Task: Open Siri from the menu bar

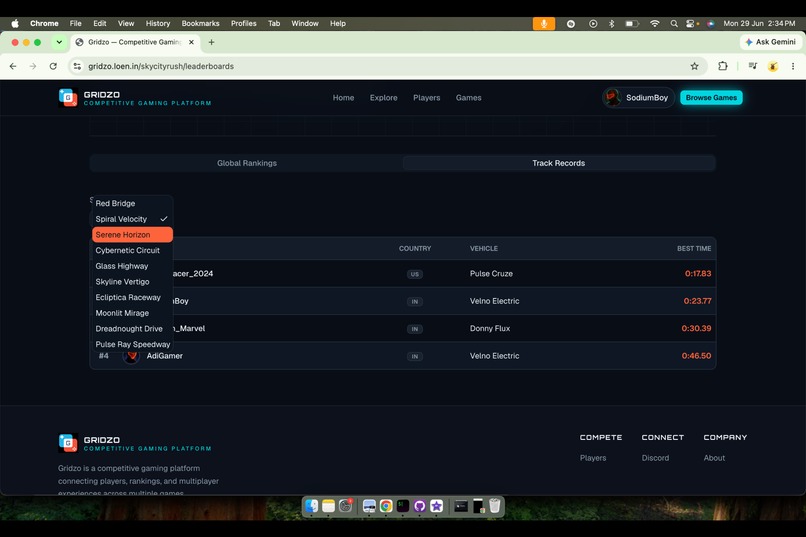Action: [x=710, y=24]
